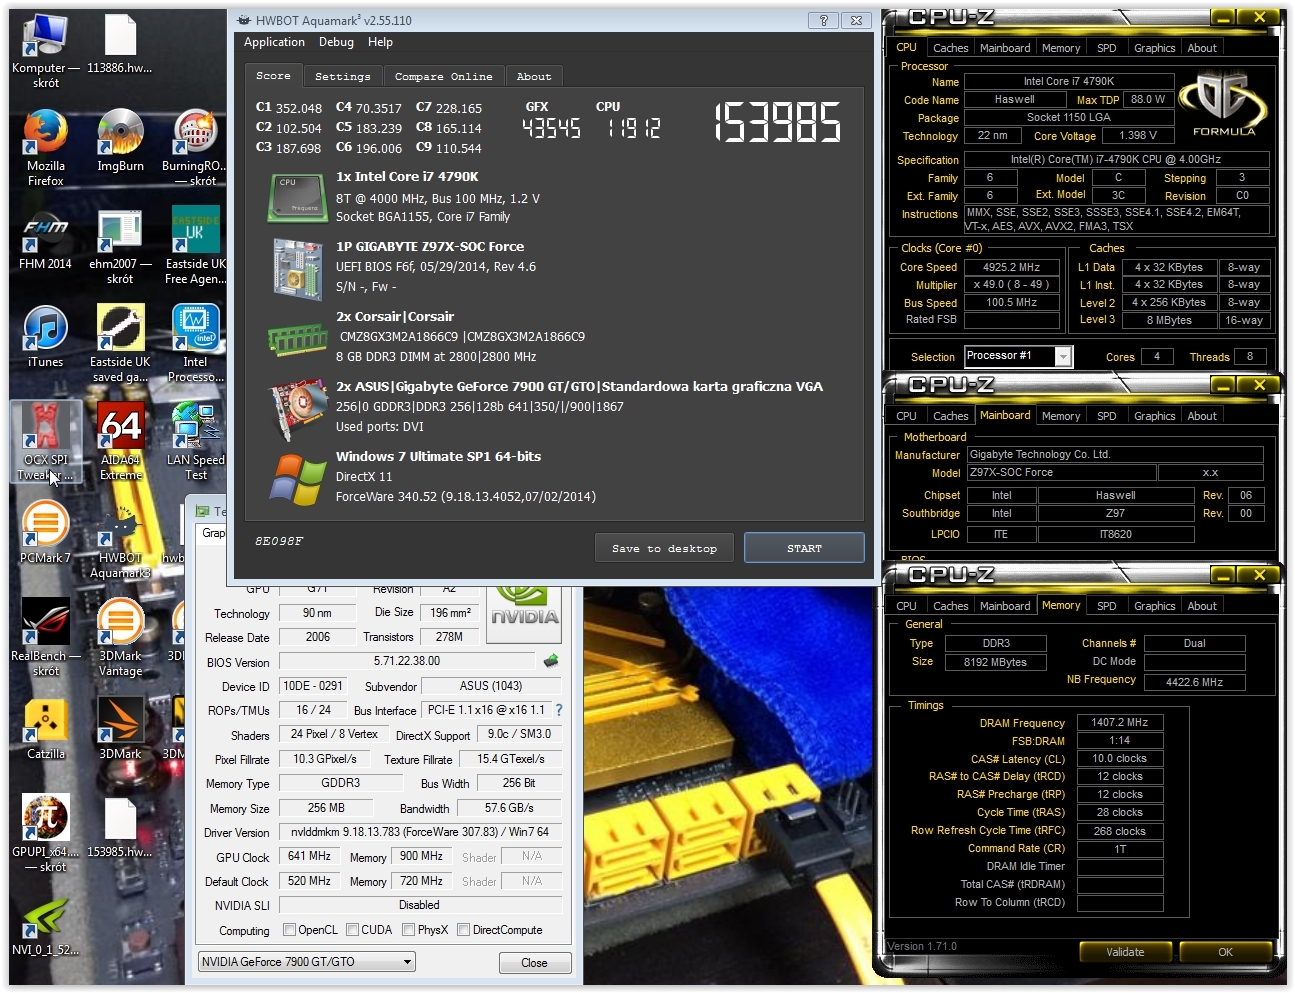Open About tab in Aquamark

pyautogui.click(x=534, y=76)
